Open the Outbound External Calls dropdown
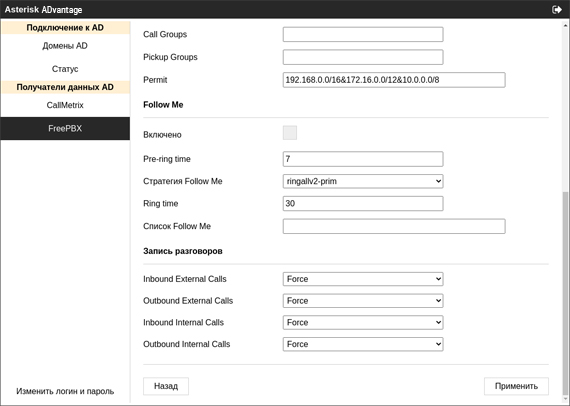Viewport: 570px width, 406px height. [363, 301]
